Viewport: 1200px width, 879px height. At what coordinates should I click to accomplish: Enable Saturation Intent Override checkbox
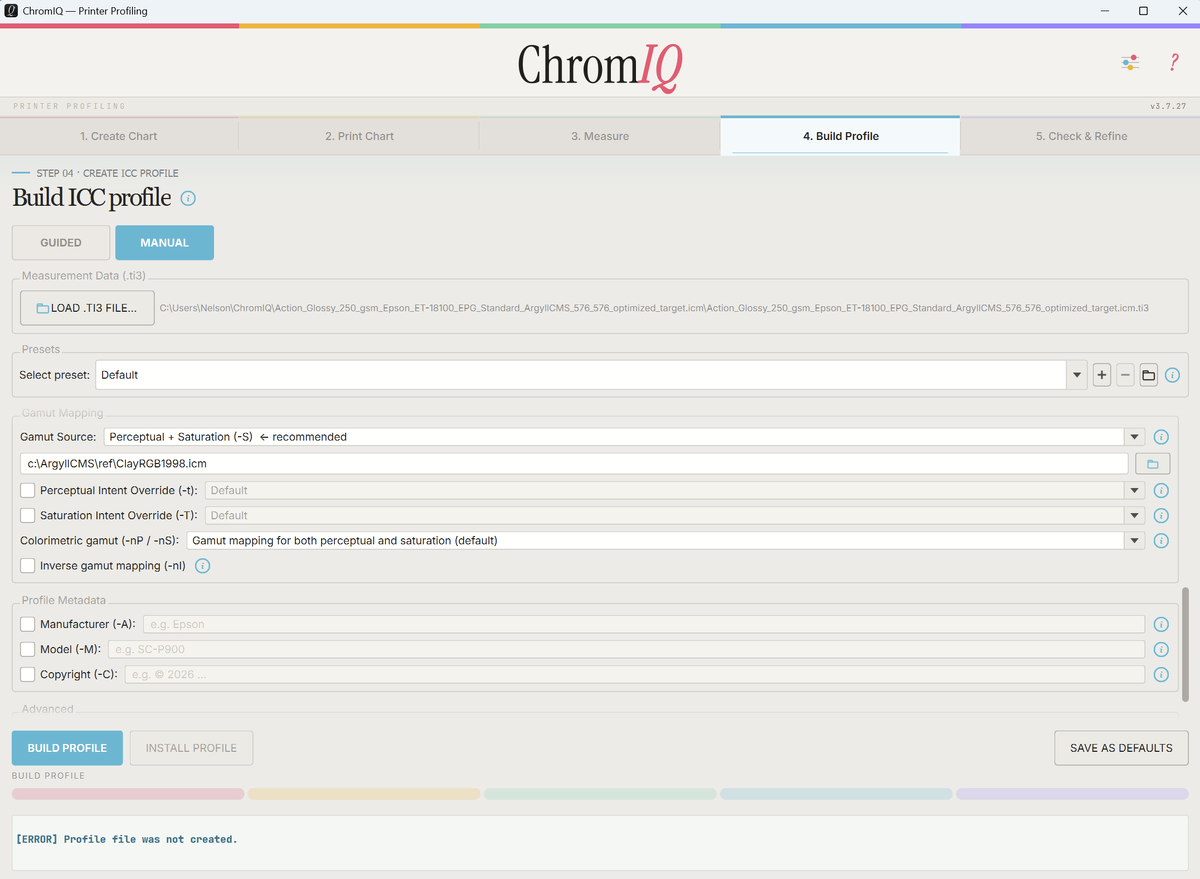(28, 515)
